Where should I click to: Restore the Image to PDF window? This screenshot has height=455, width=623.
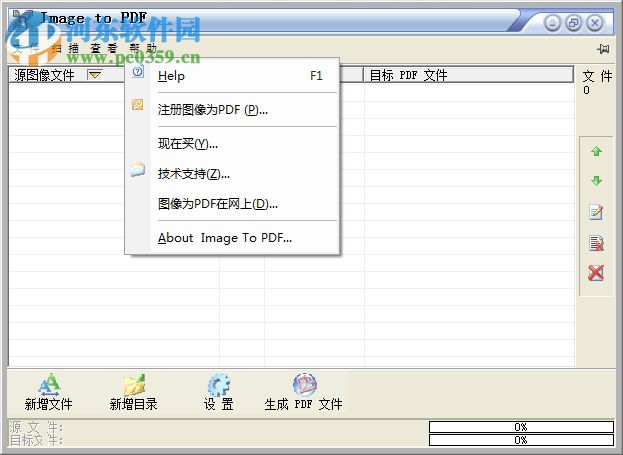(x=573, y=23)
